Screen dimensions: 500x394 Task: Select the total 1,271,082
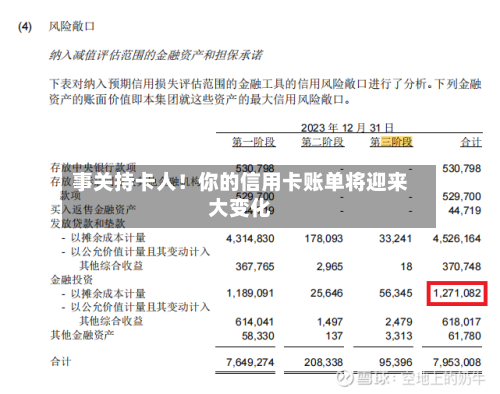click(457, 293)
